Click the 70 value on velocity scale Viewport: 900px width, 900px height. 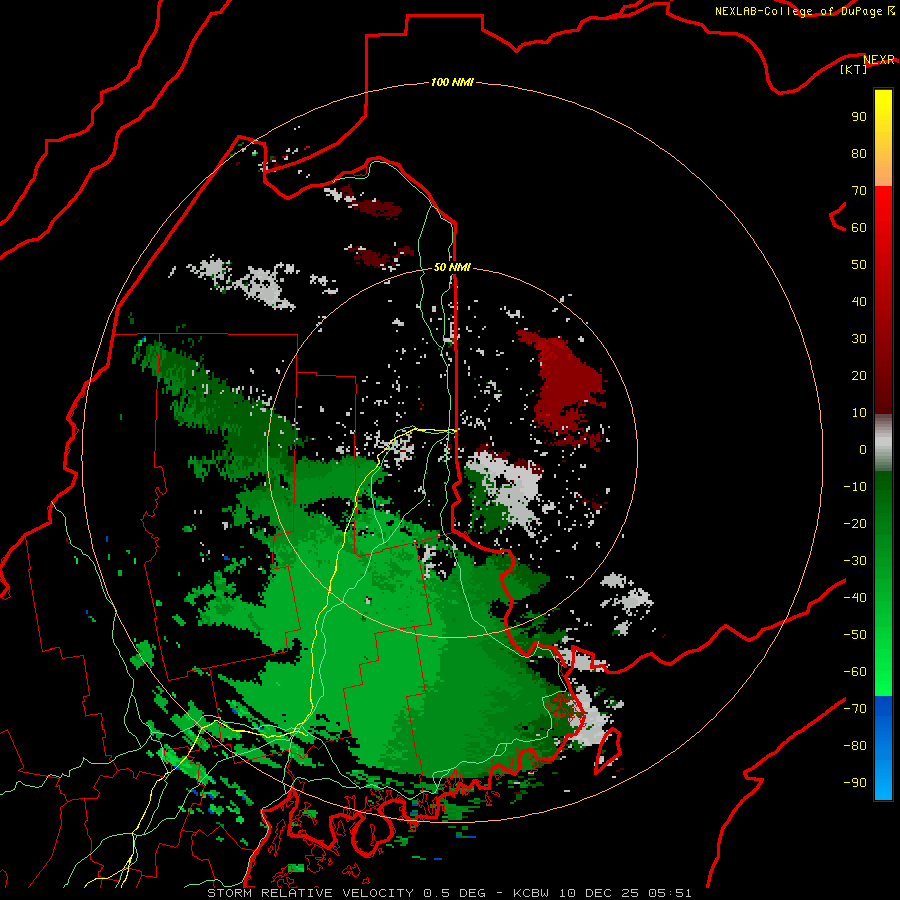tap(859, 191)
